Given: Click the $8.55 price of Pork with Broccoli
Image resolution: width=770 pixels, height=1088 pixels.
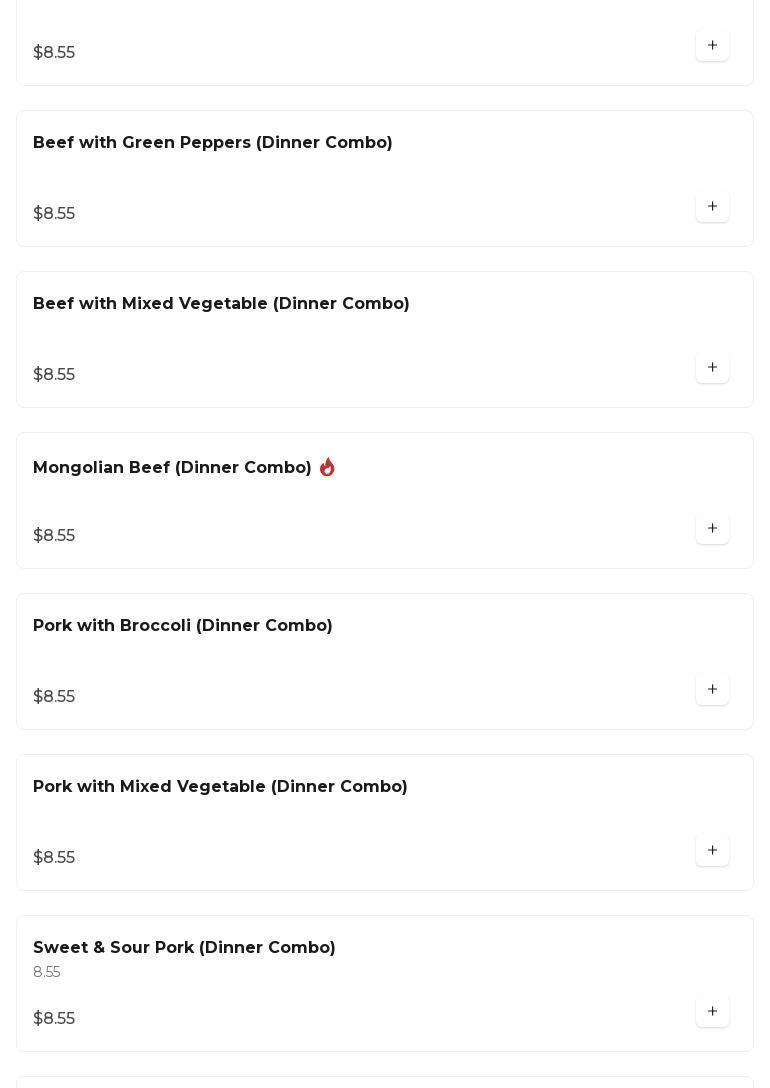Looking at the screenshot, I should (54, 697).
